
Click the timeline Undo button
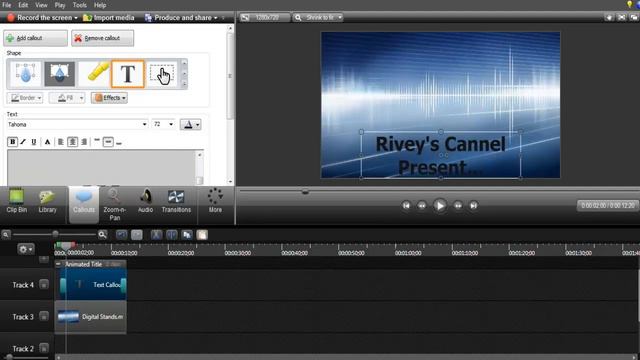pyautogui.click(x=121, y=235)
